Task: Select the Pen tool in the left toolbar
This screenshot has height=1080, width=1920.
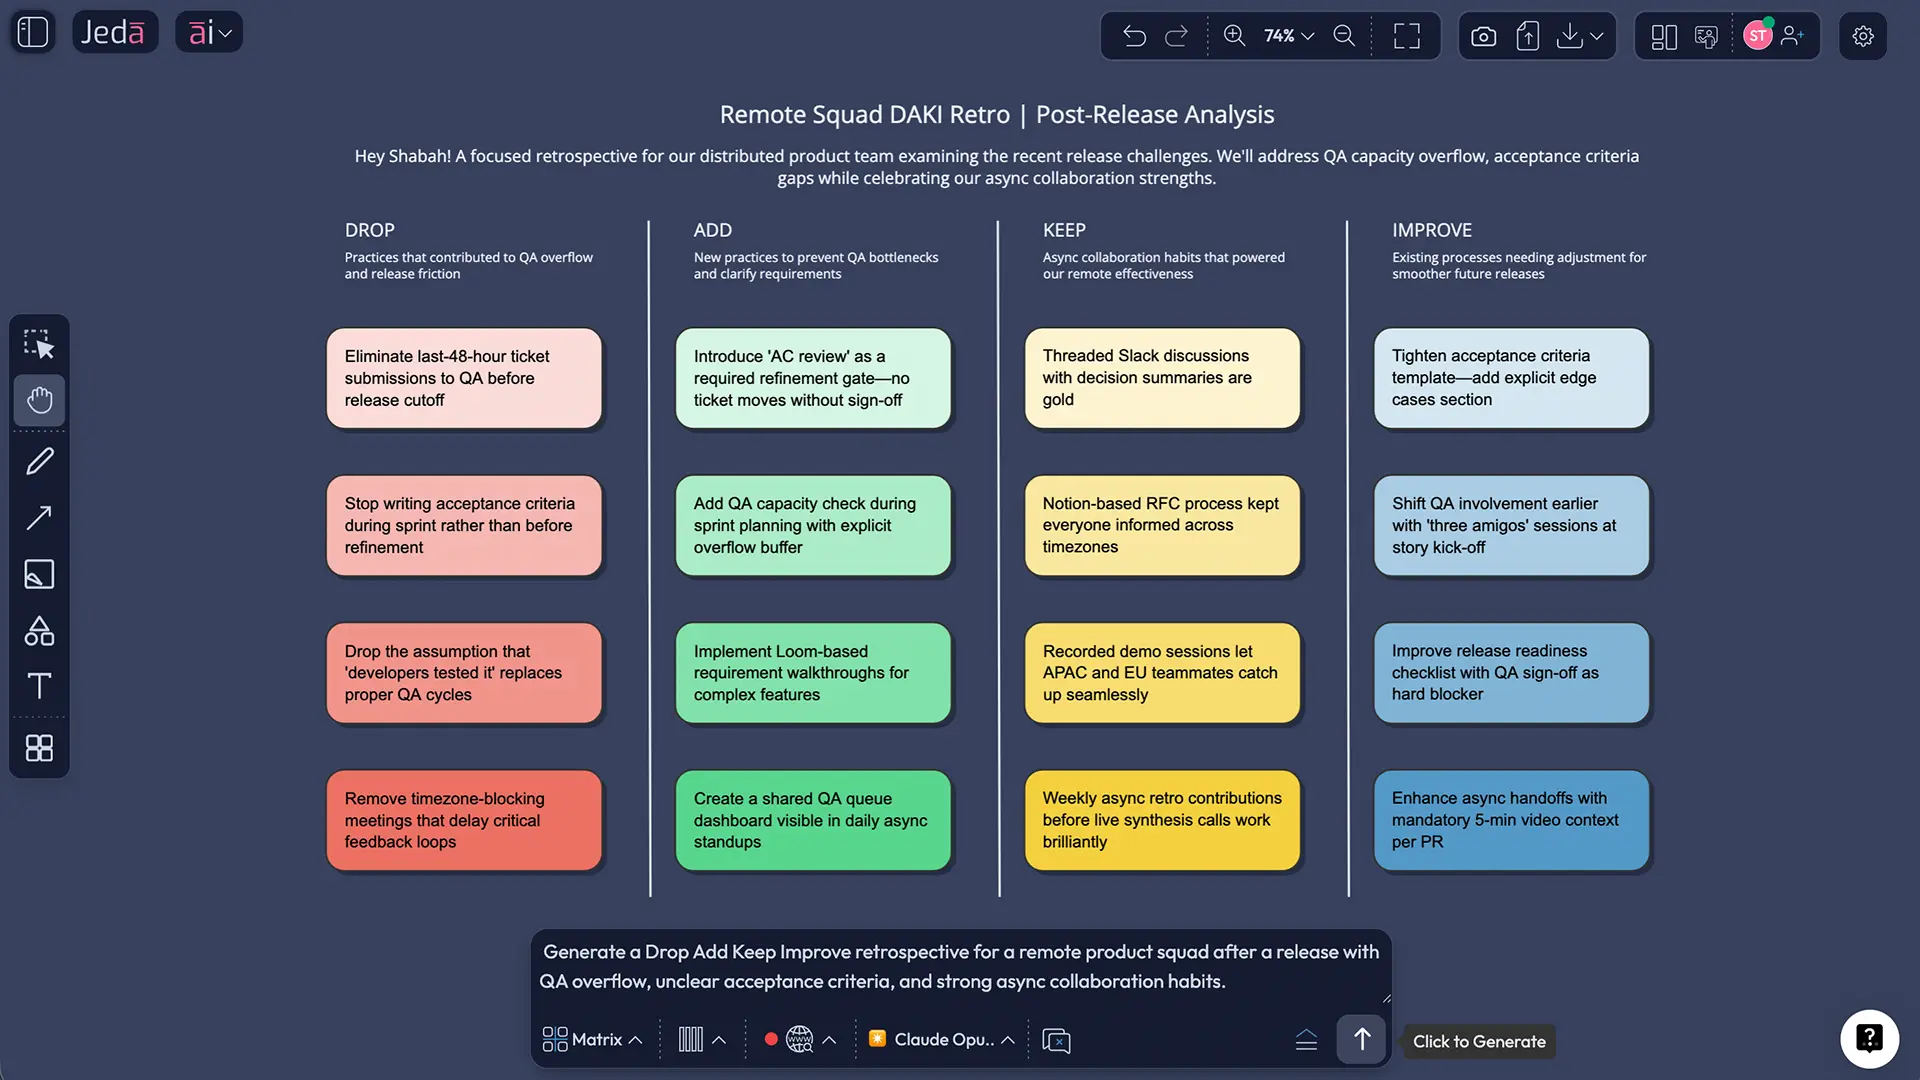Action: (40, 460)
